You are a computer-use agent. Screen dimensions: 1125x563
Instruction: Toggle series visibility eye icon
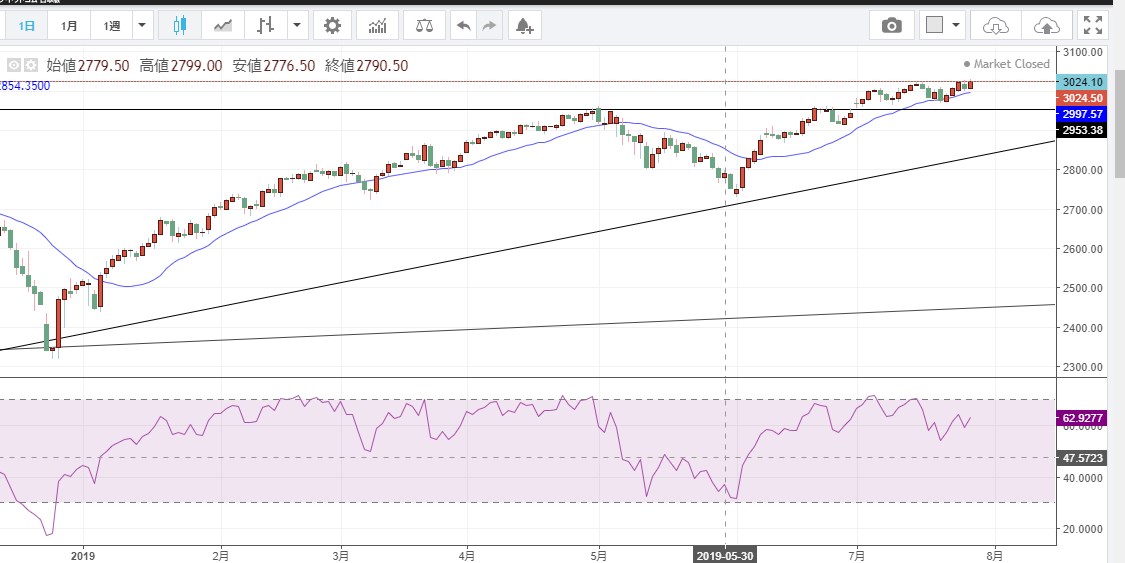click(x=14, y=65)
